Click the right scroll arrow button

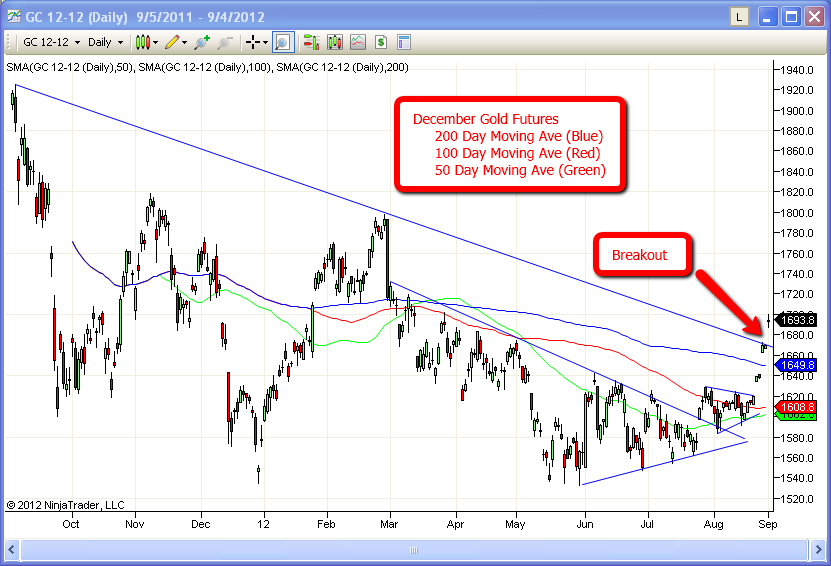(818, 550)
